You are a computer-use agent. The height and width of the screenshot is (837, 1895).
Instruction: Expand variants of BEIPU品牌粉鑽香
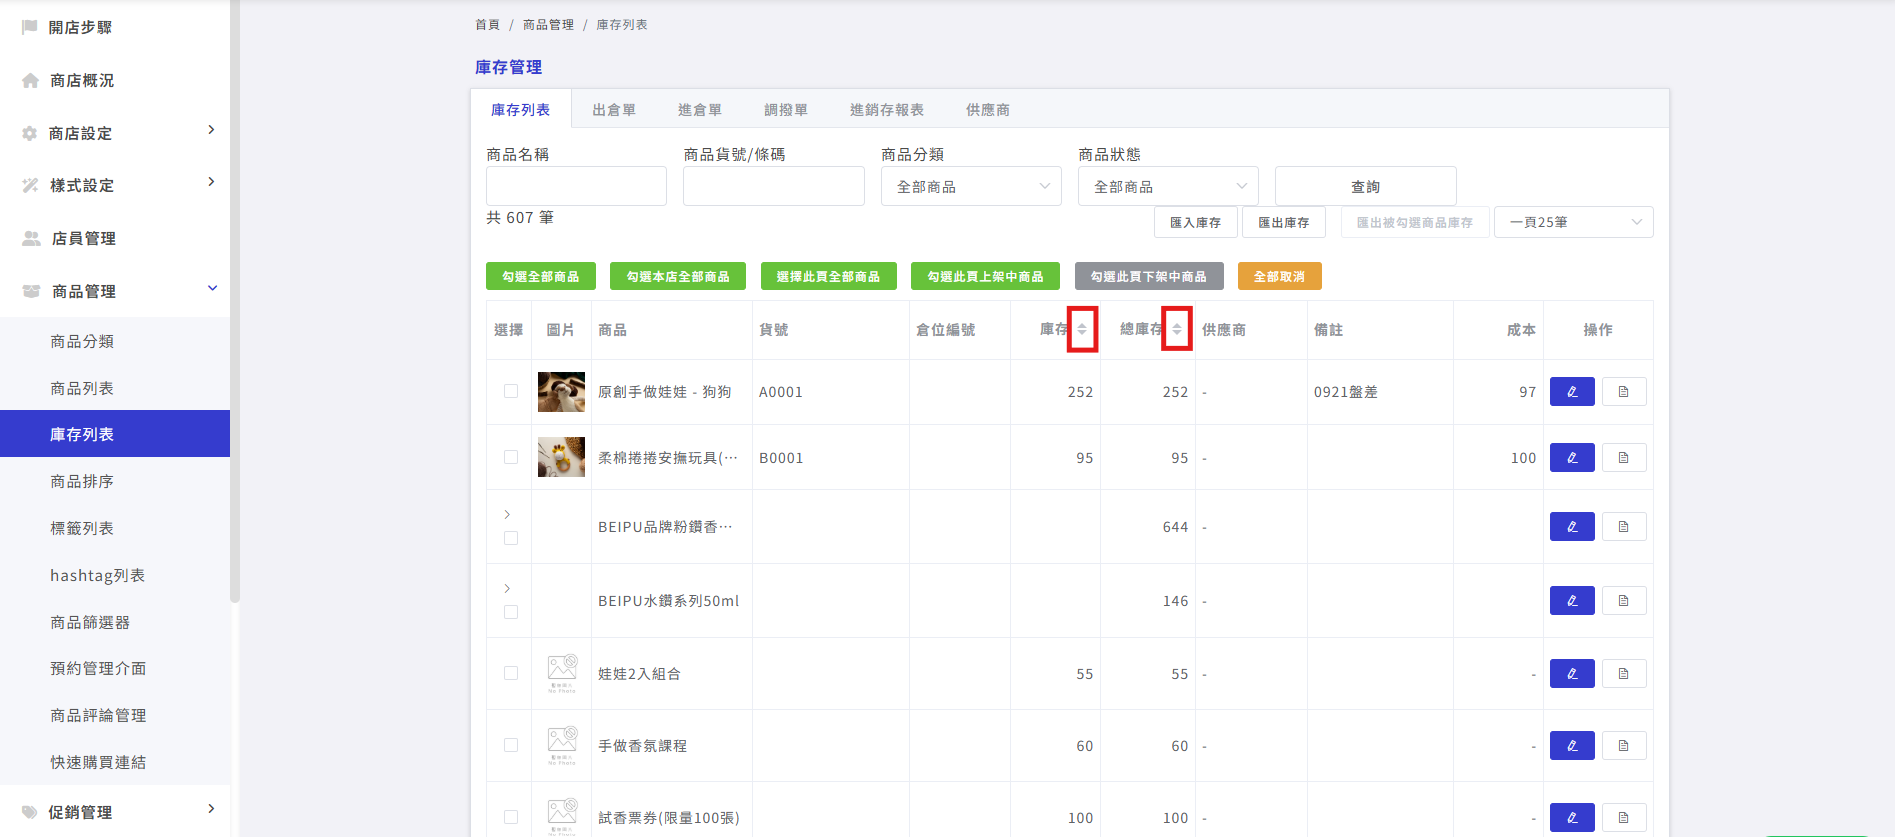507,514
